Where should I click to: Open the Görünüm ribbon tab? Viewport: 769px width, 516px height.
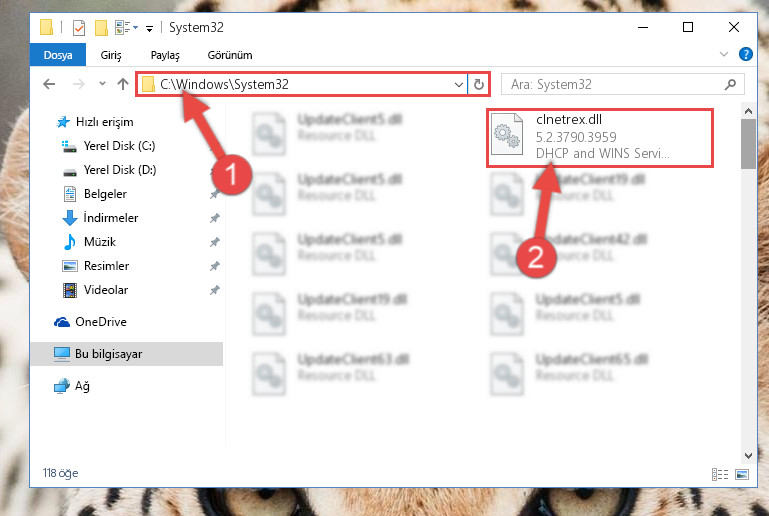point(230,55)
